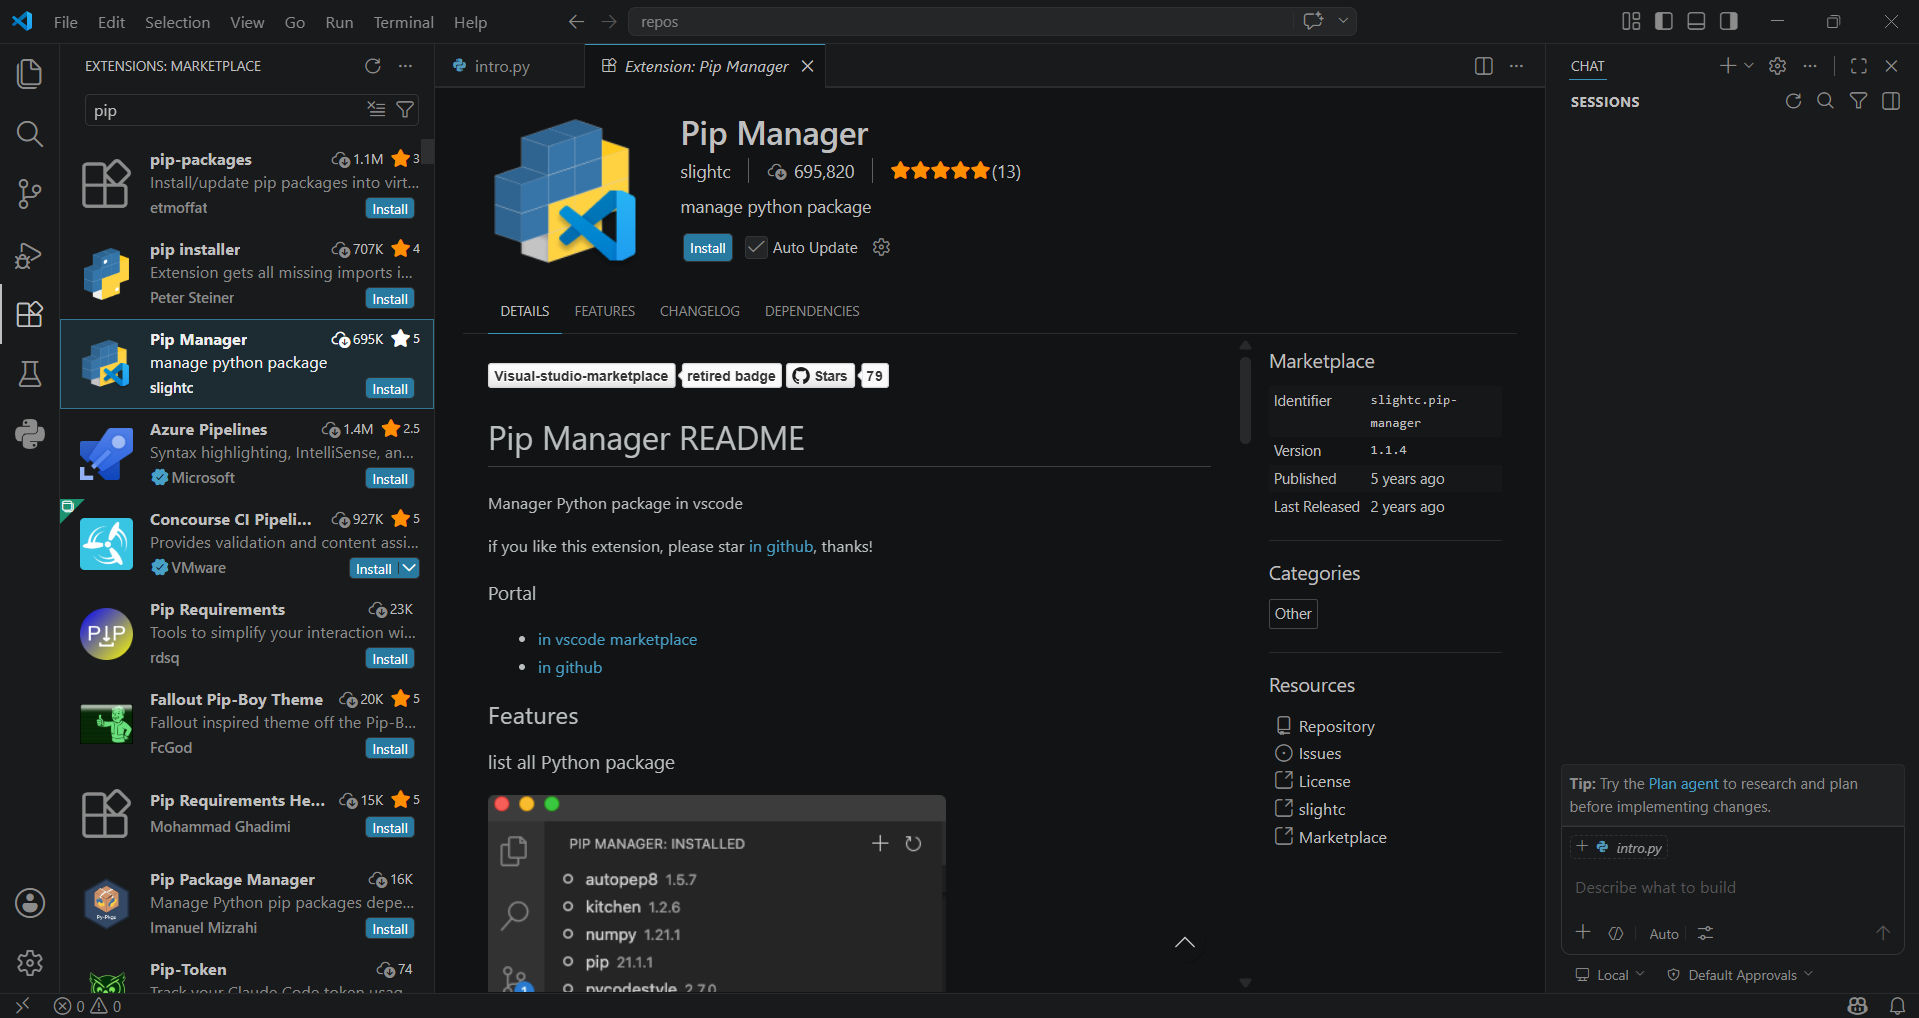Go back in navigation history

pyautogui.click(x=576, y=22)
